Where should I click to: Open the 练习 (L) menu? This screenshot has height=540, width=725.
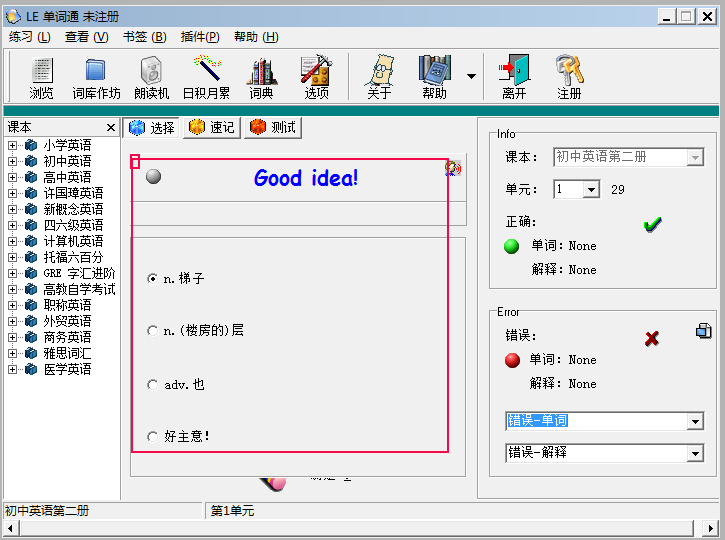tap(30, 37)
